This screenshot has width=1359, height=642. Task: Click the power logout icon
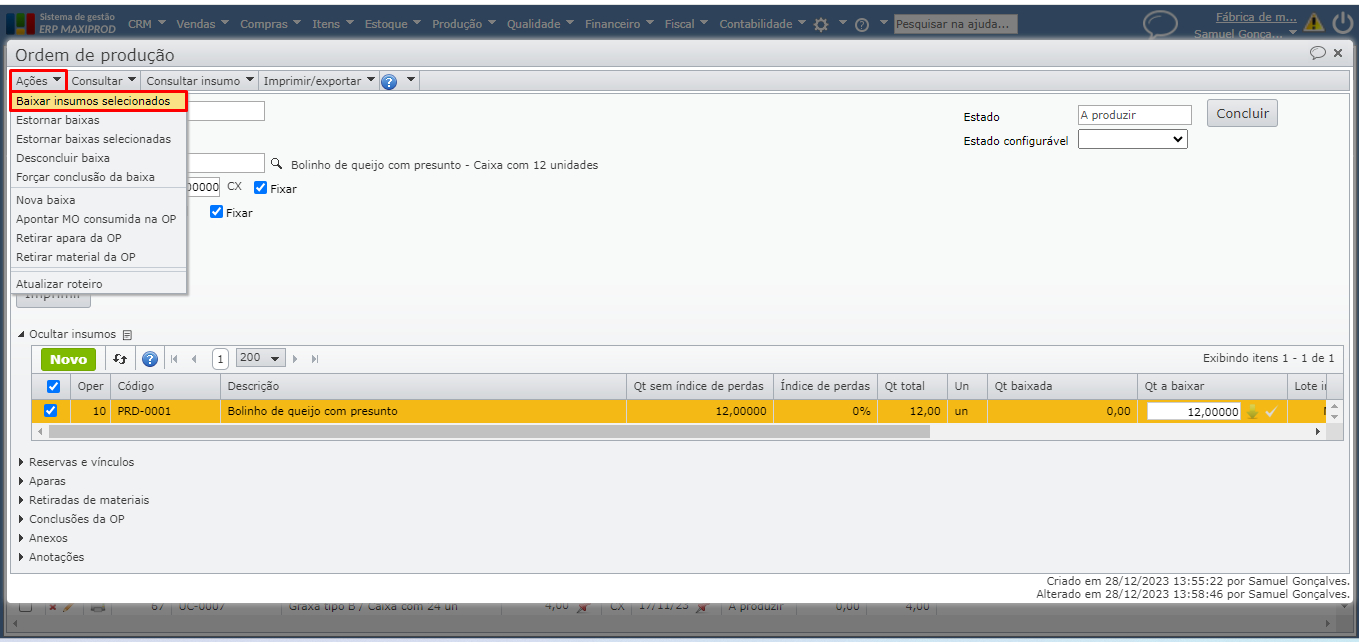pyautogui.click(x=1342, y=22)
